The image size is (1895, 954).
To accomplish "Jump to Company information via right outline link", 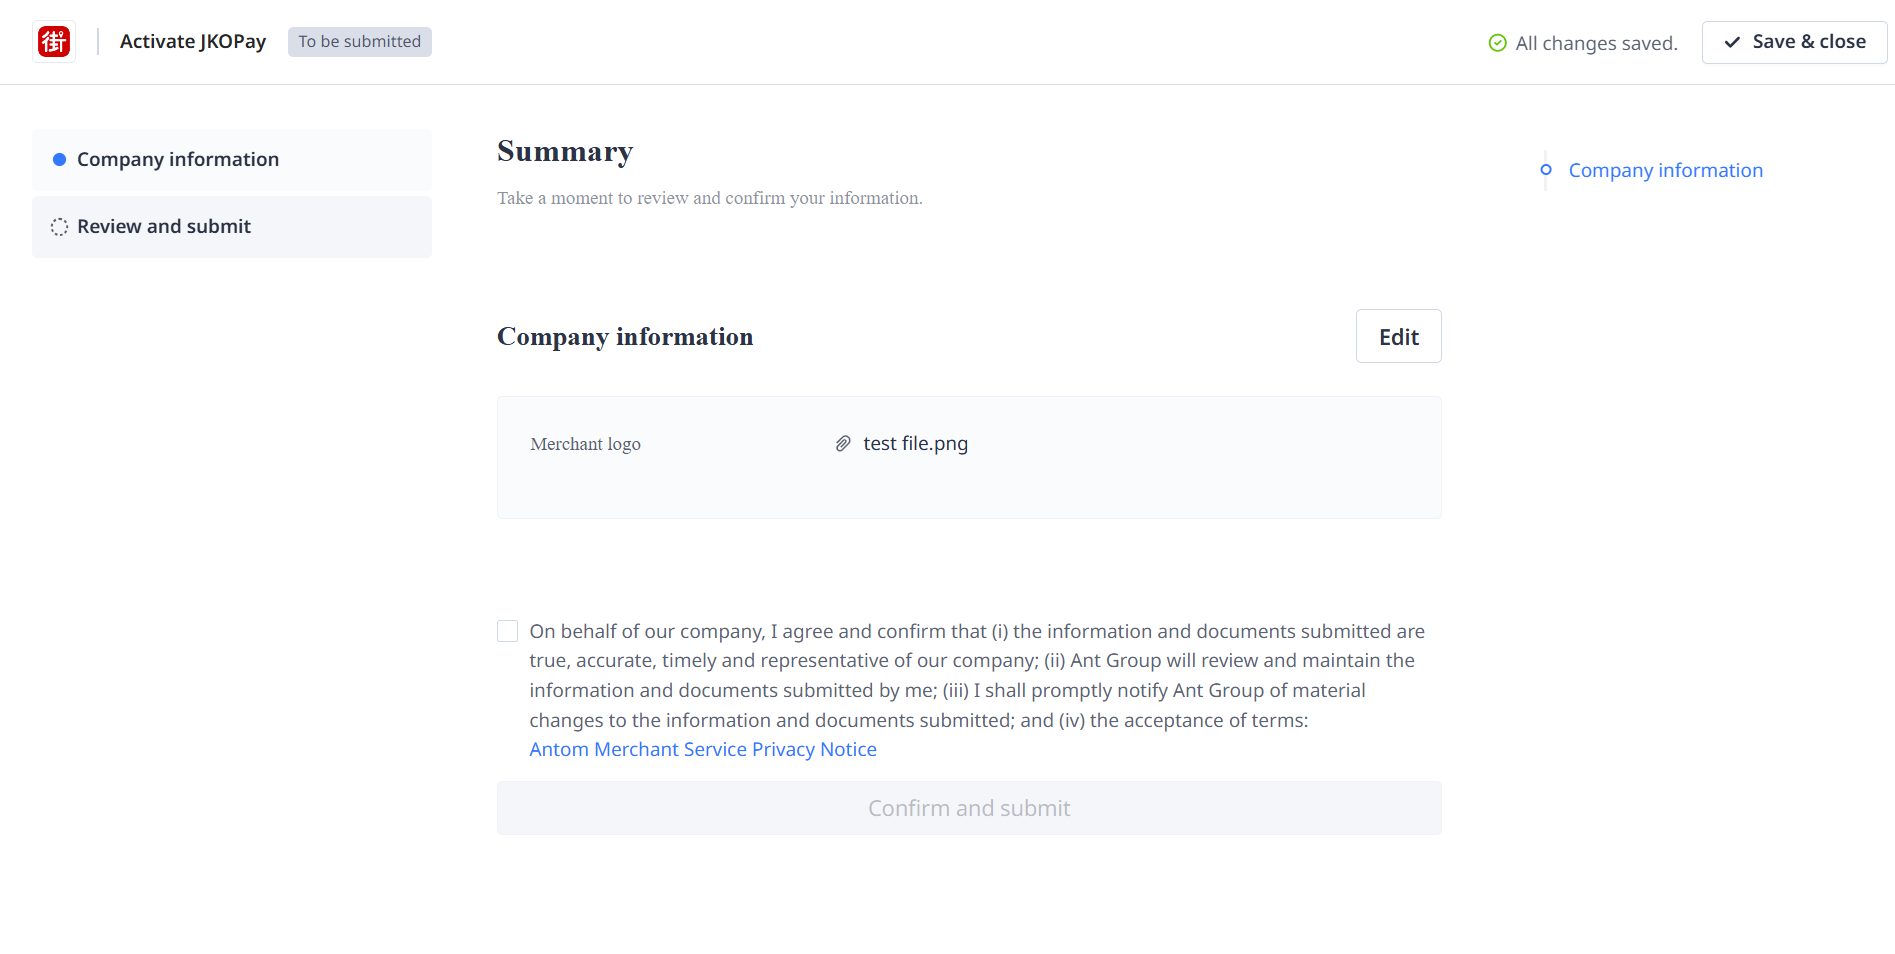I will click(1665, 171).
